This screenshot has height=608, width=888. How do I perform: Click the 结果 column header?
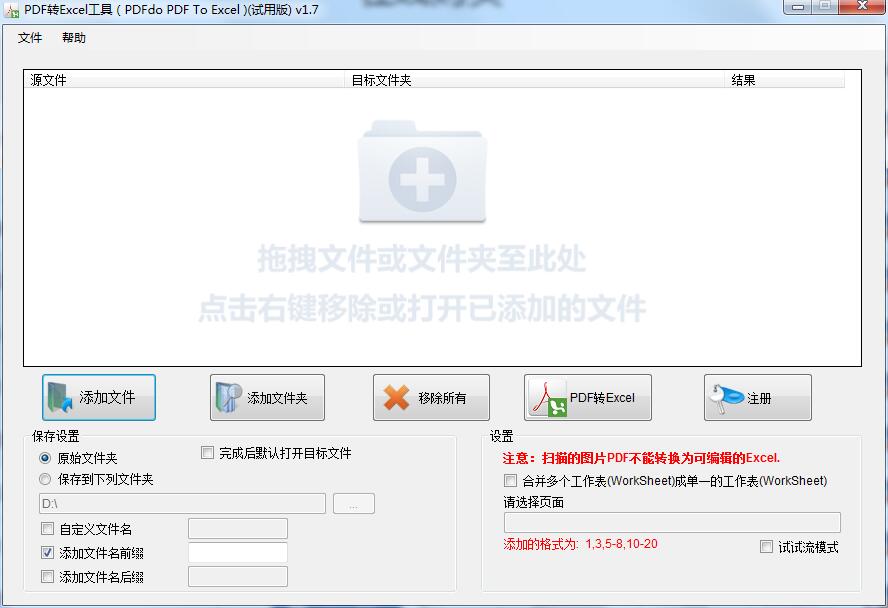coord(784,80)
